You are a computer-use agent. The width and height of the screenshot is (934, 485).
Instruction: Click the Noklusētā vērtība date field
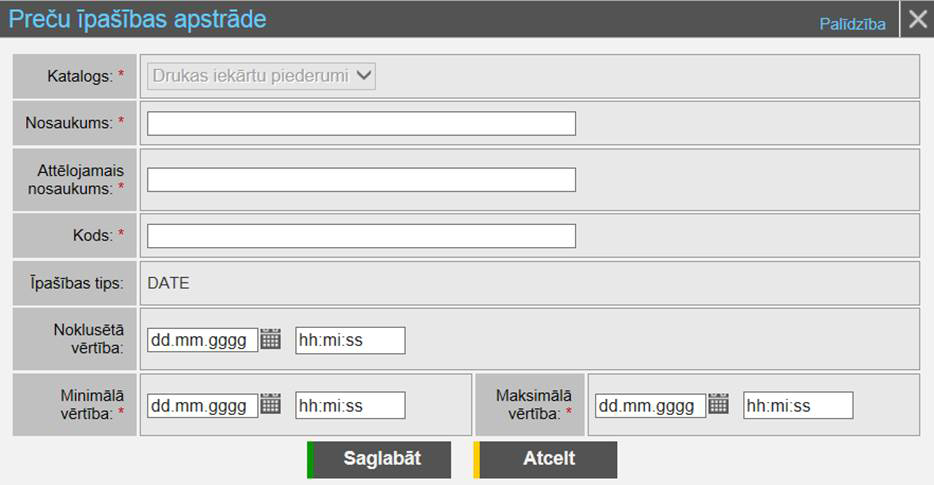(x=202, y=340)
